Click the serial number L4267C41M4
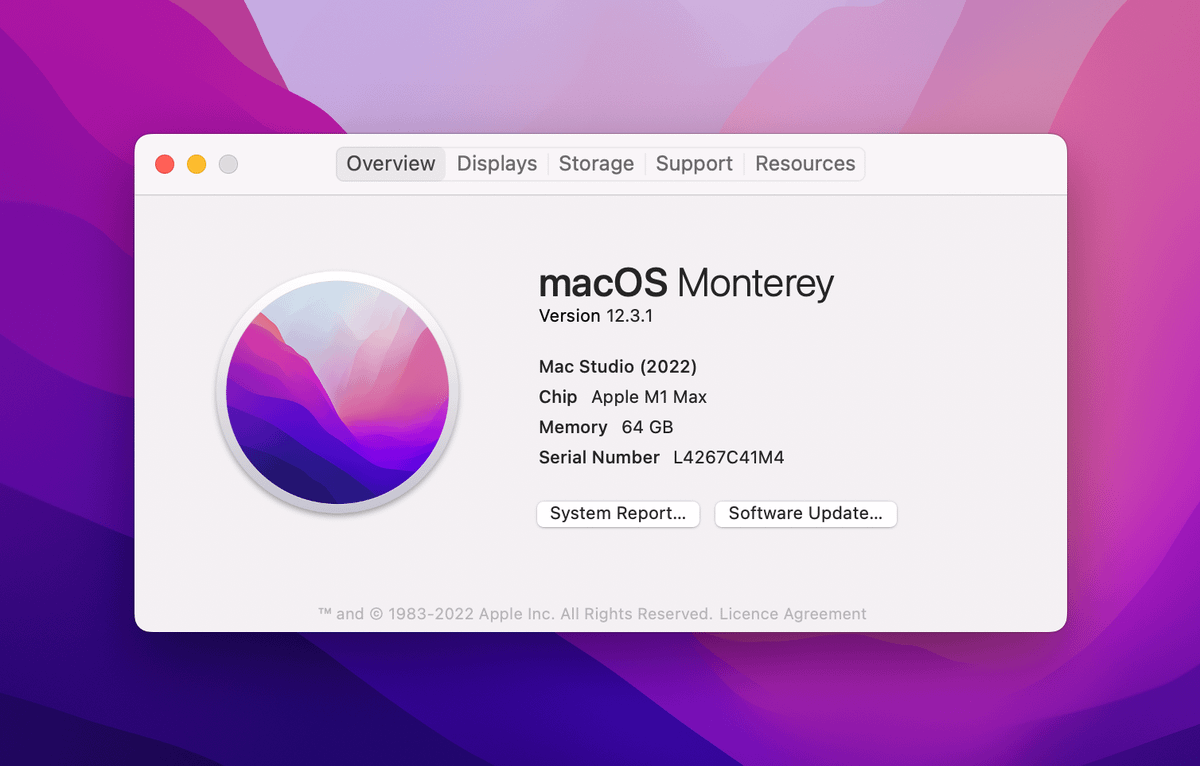Viewport: 1200px width, 766px height. click(x=728, y=458)
